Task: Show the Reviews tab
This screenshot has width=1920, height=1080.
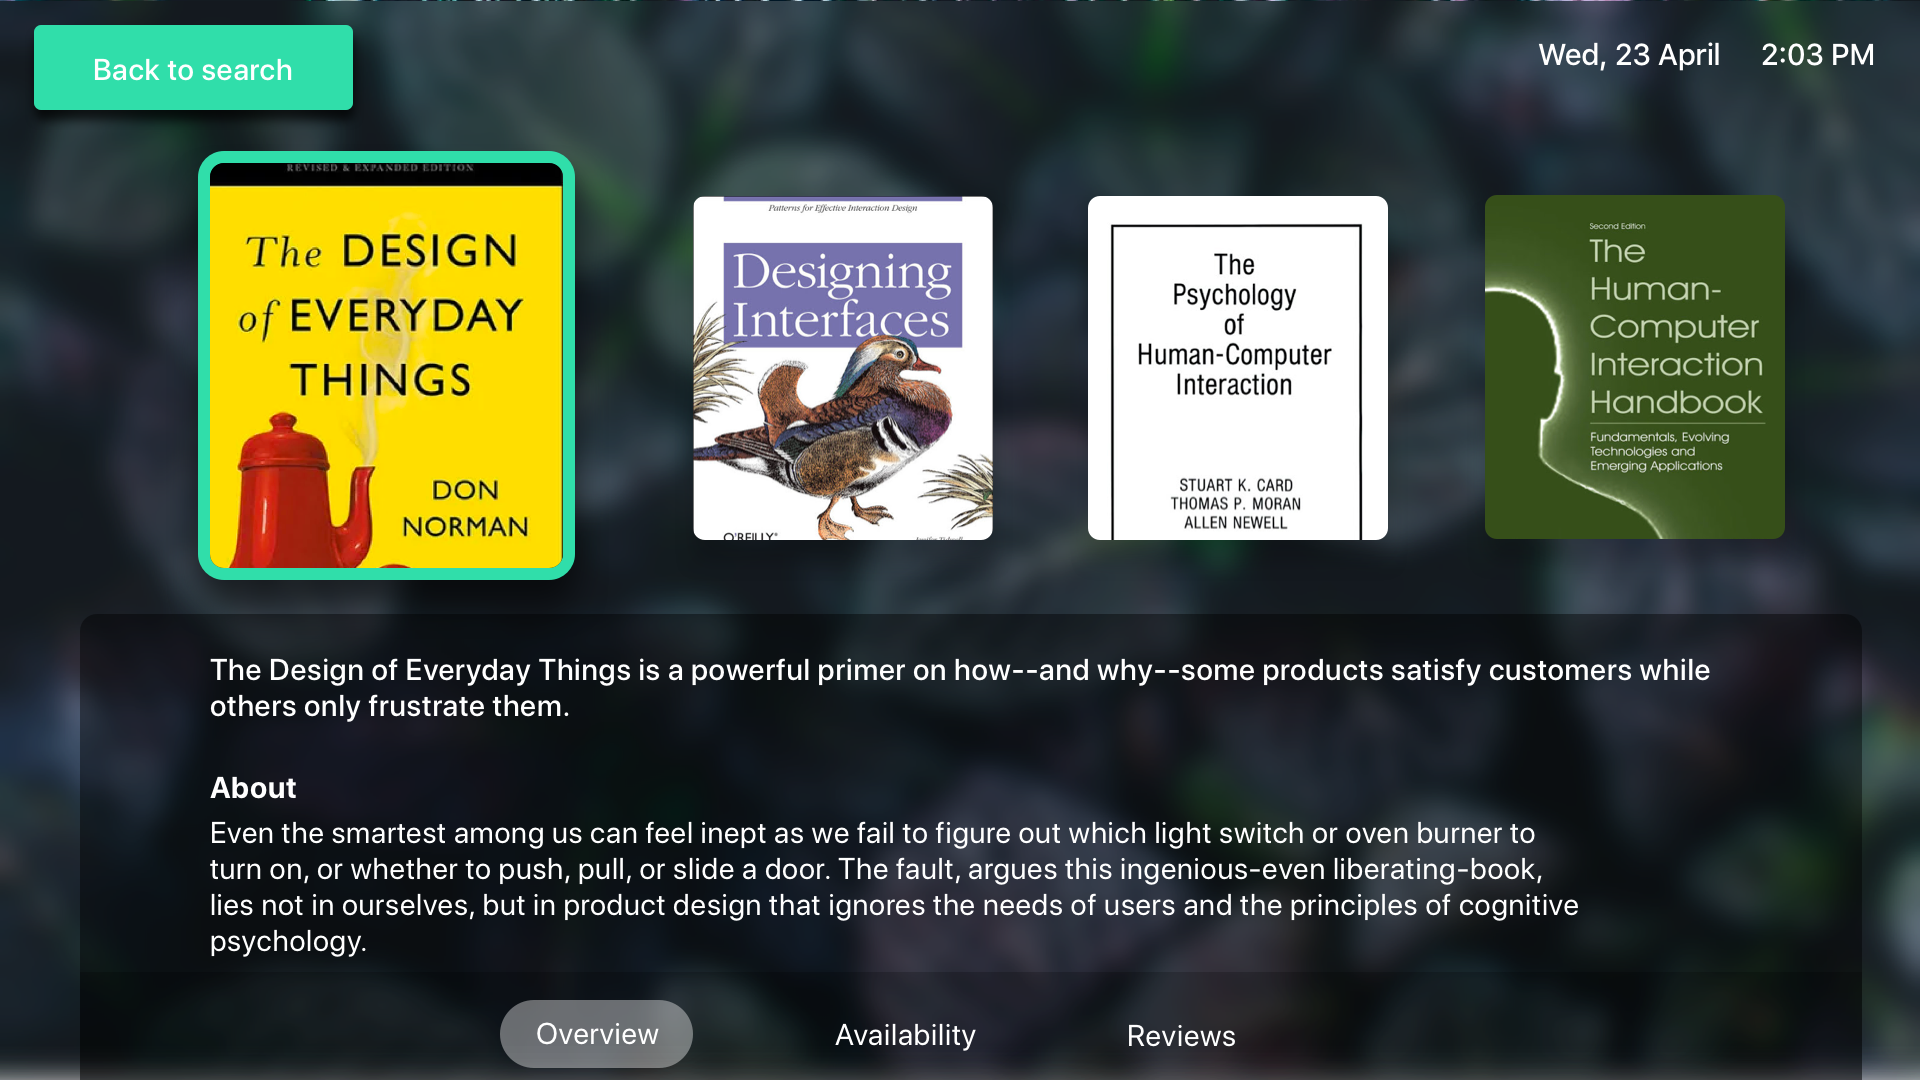Action: [x=1181, y=1036]
